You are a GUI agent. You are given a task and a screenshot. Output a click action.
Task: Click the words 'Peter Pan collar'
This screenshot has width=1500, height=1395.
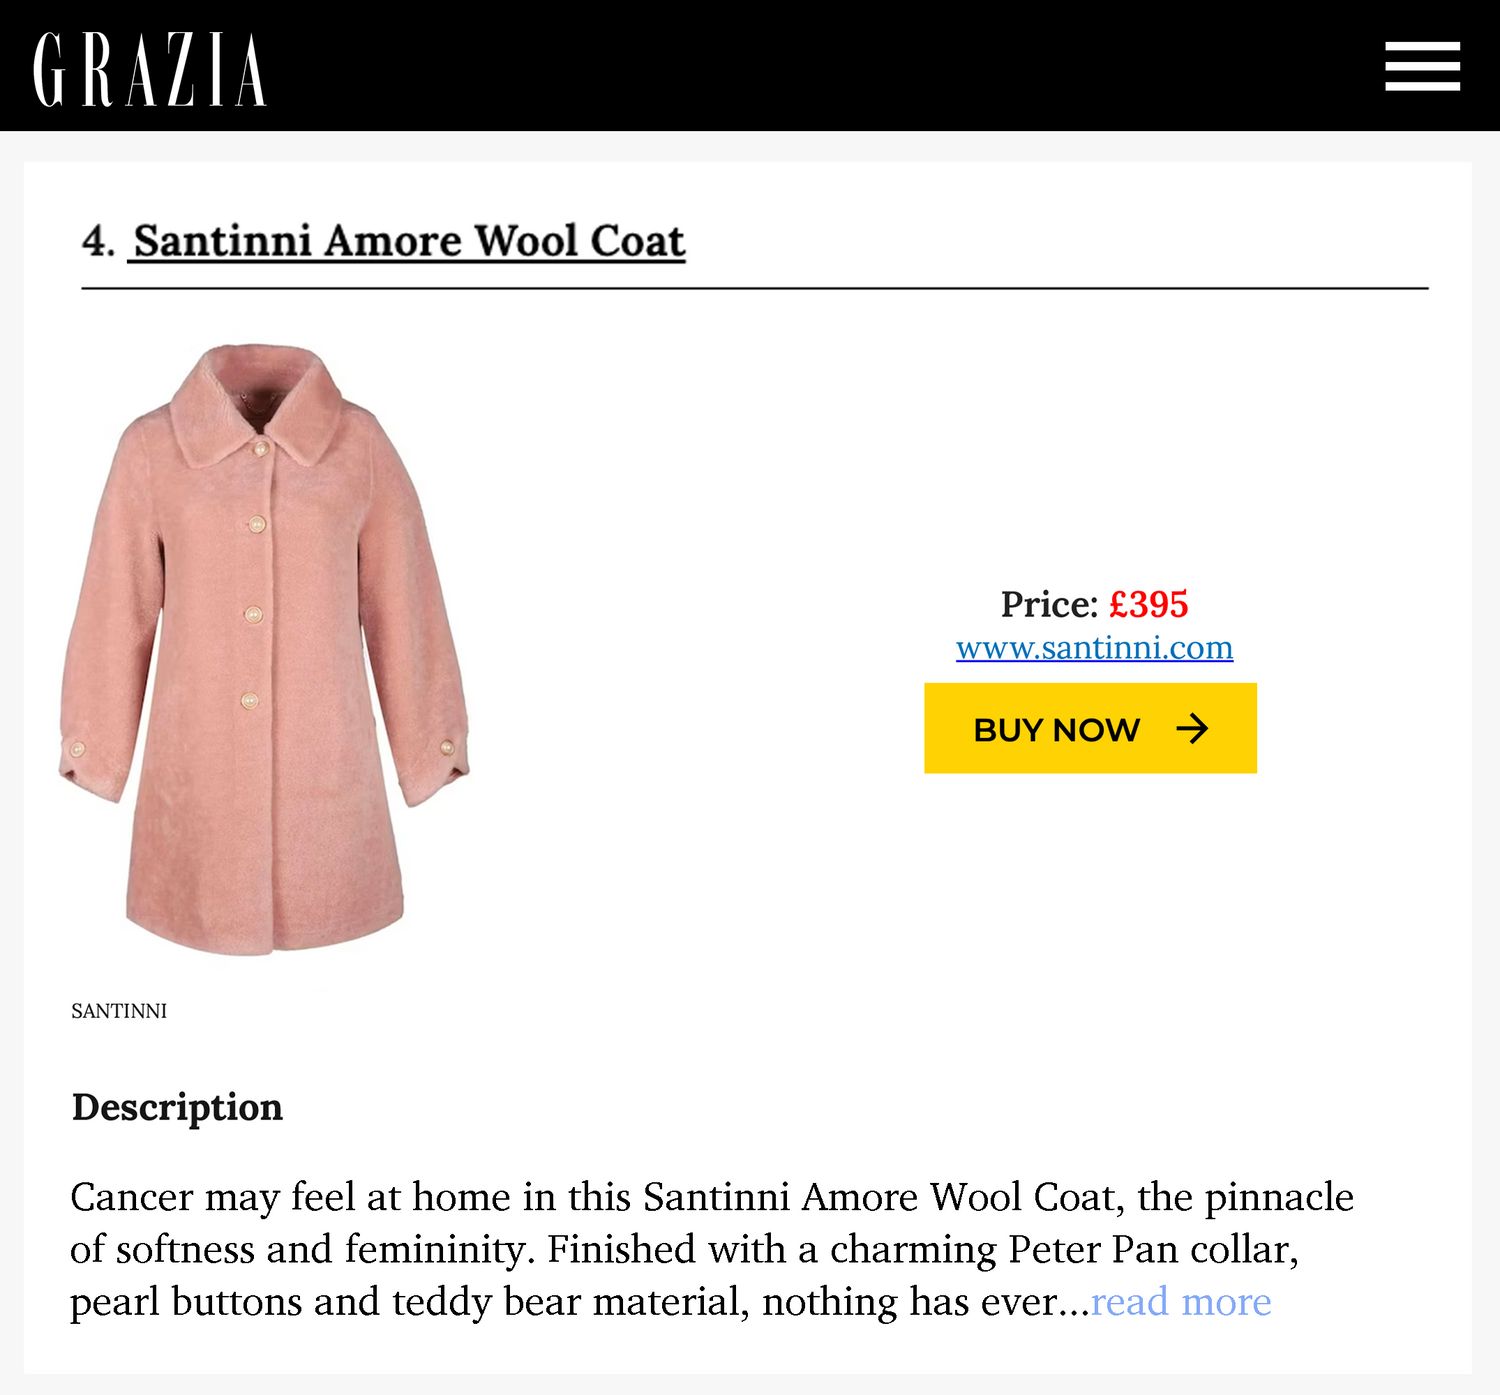(1152, 1250)
